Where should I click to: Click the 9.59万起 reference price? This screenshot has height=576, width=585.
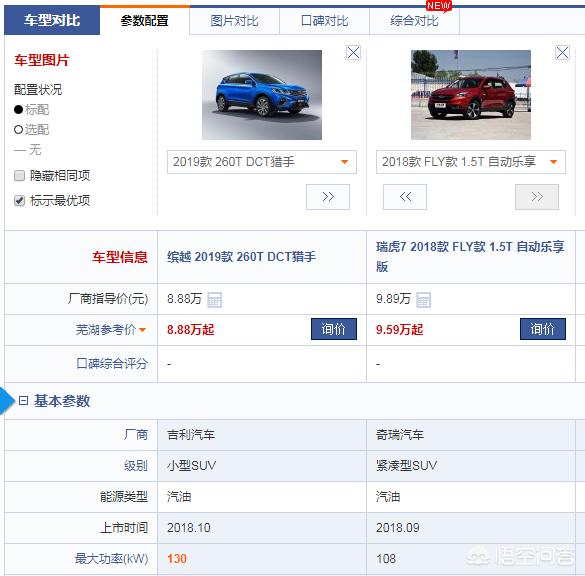(x=400, y=330)
